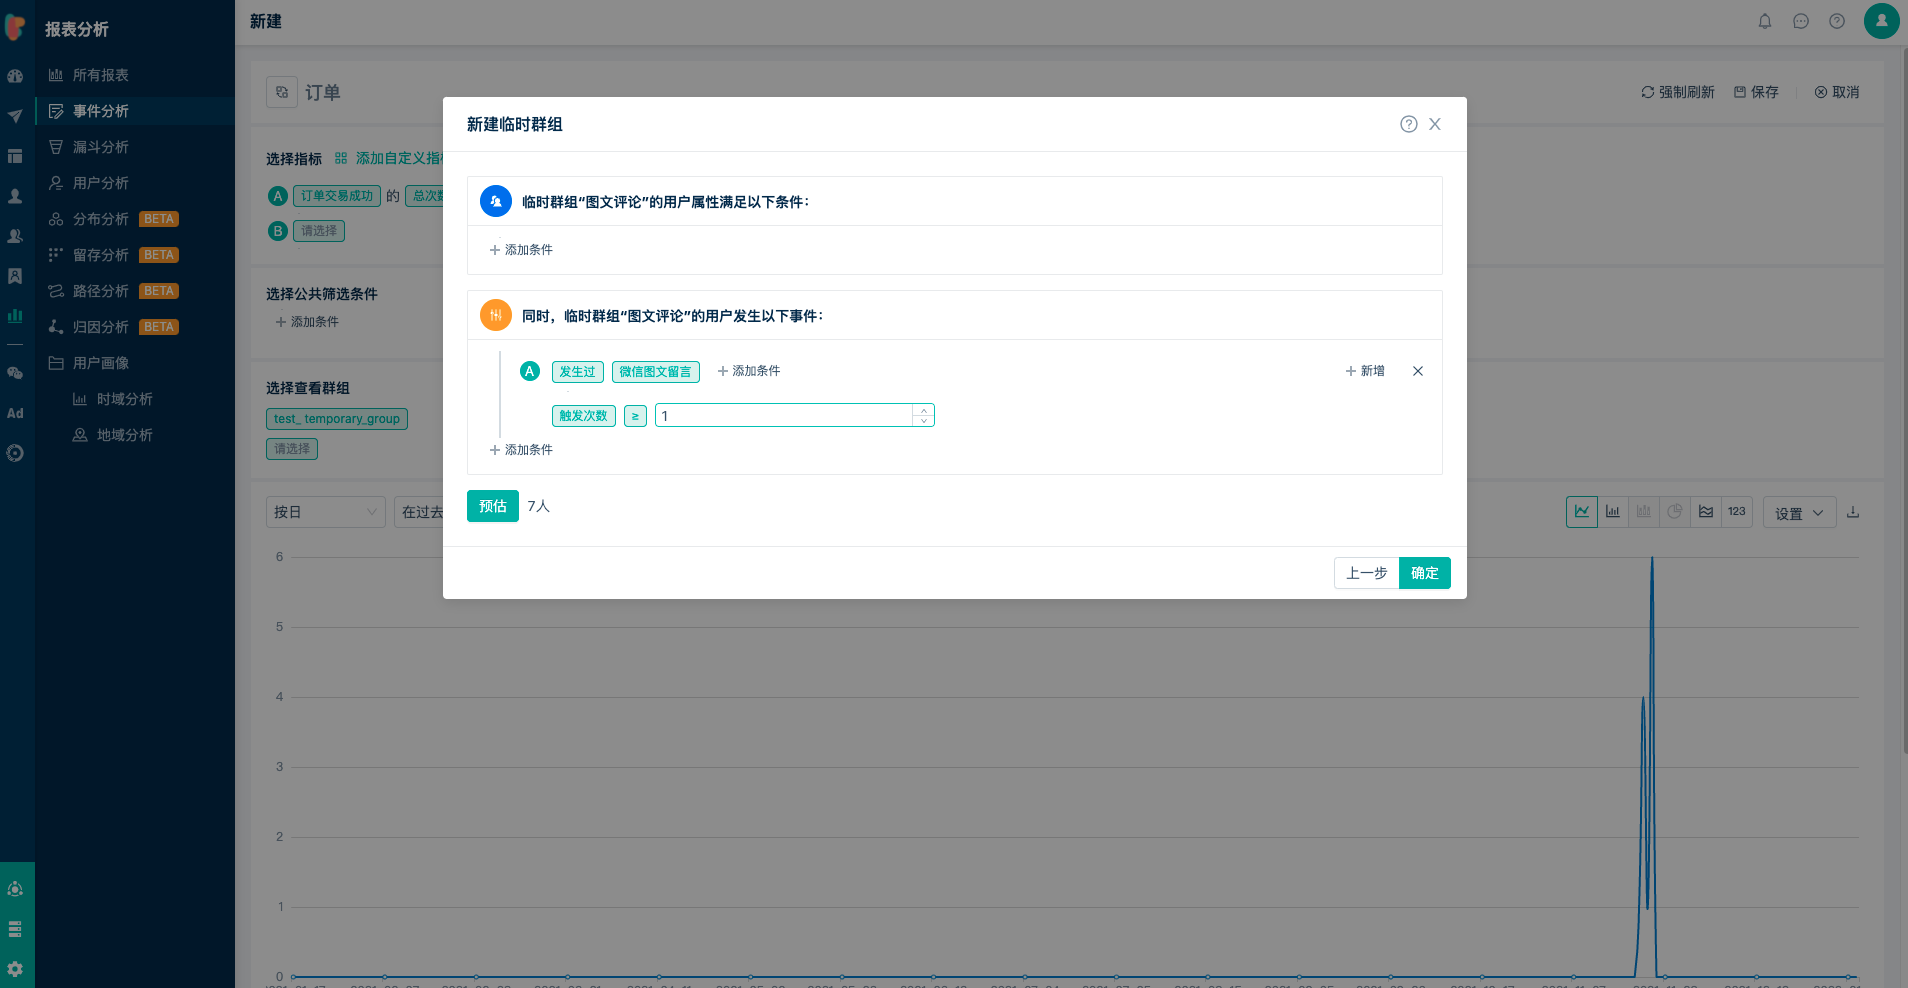Open the 按日 granularity dropdown
This screenshot has height=988, width=1908.
pos(326,512)
